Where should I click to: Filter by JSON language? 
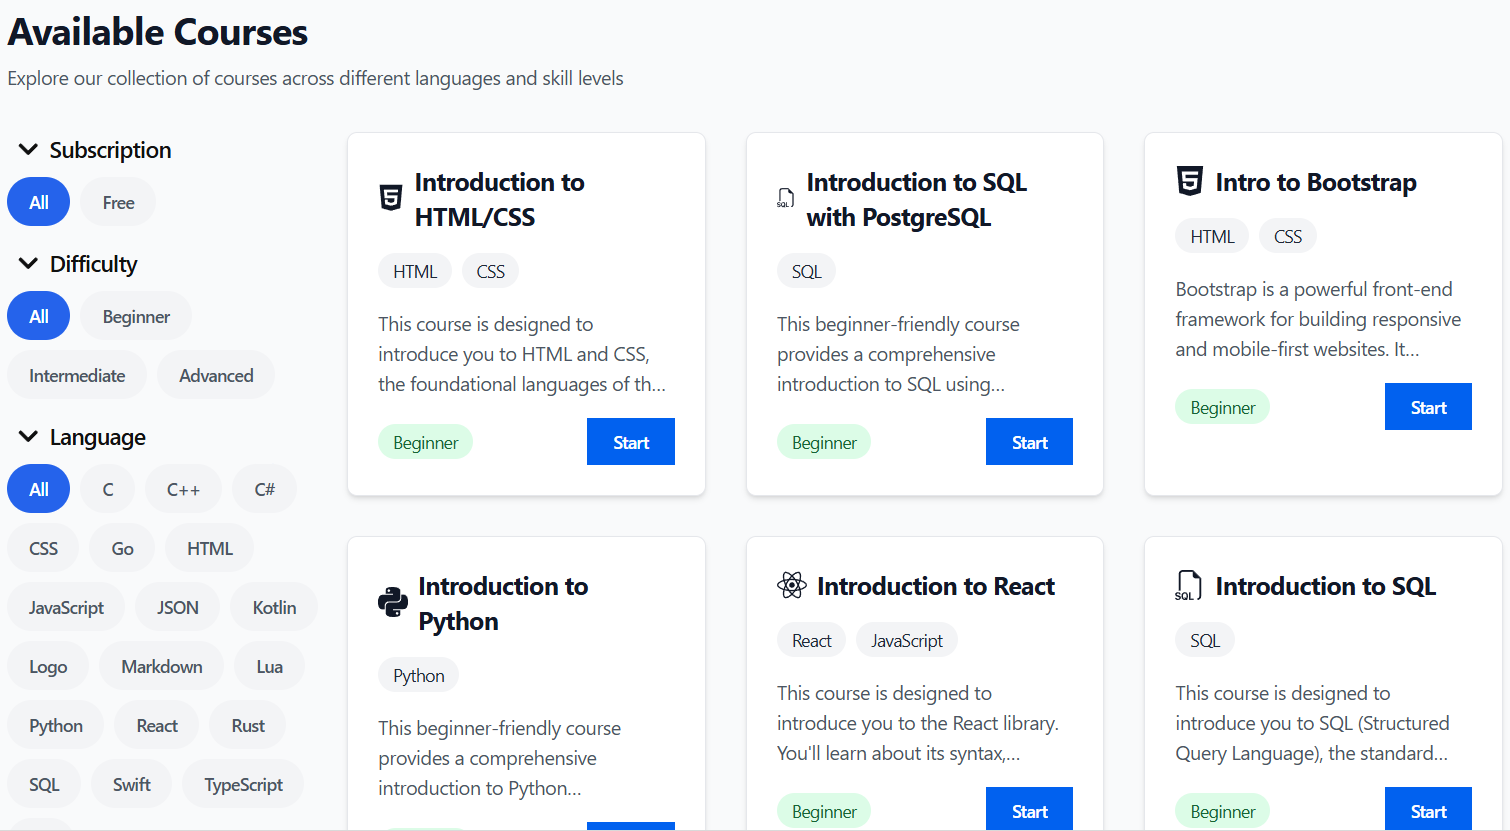tap(177, 607)
